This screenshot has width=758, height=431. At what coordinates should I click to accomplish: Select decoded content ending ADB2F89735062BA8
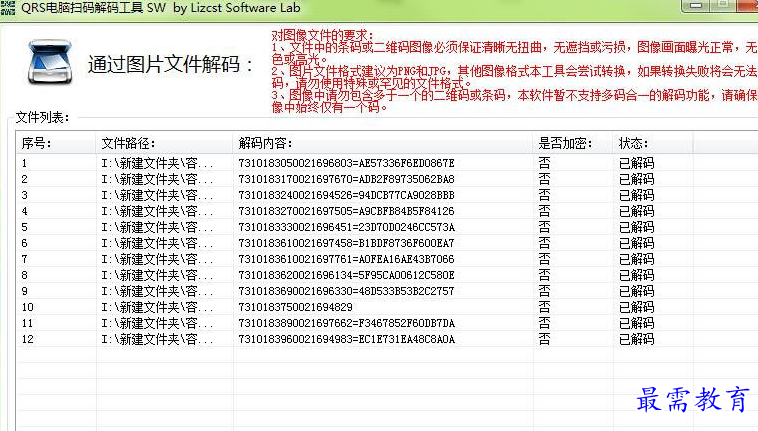pyautogui.click(x=346, y=179)
